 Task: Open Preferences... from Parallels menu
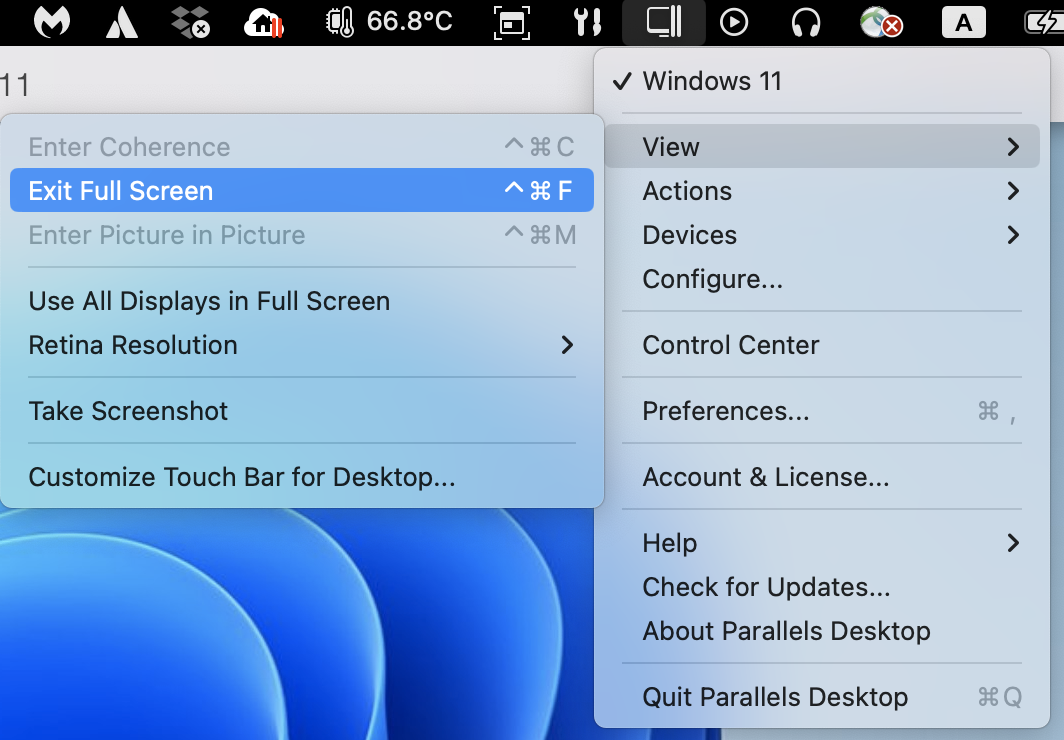(726, 411)
